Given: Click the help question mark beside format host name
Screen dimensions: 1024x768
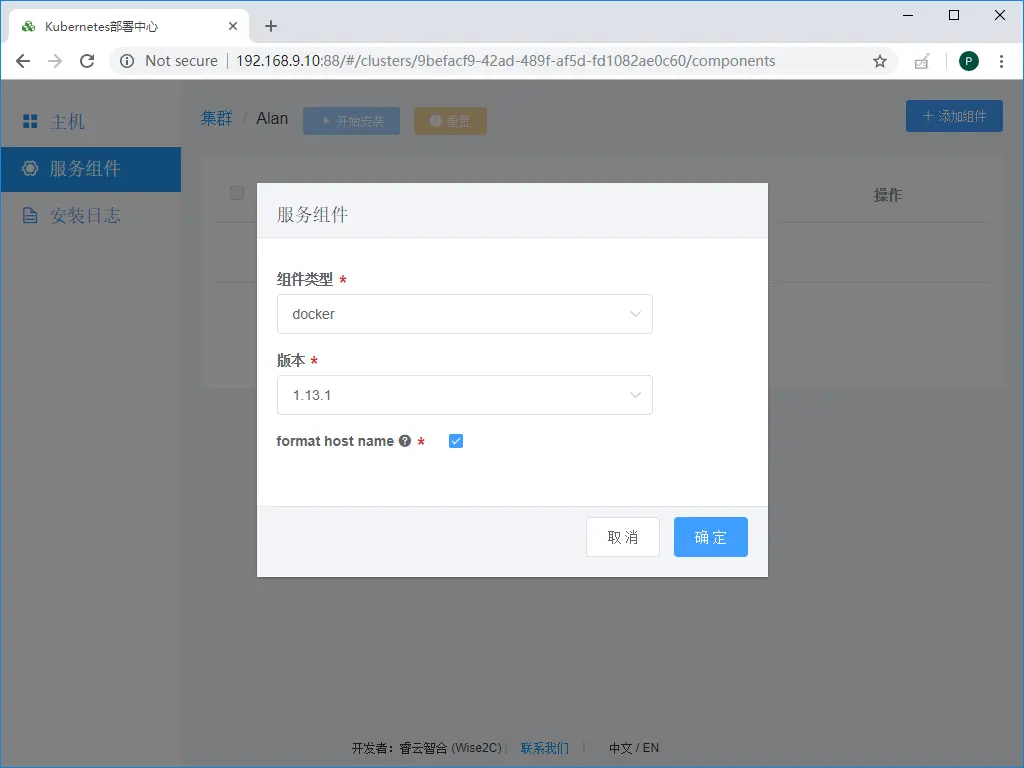Looking at the screenshot, I should point(405,441).
